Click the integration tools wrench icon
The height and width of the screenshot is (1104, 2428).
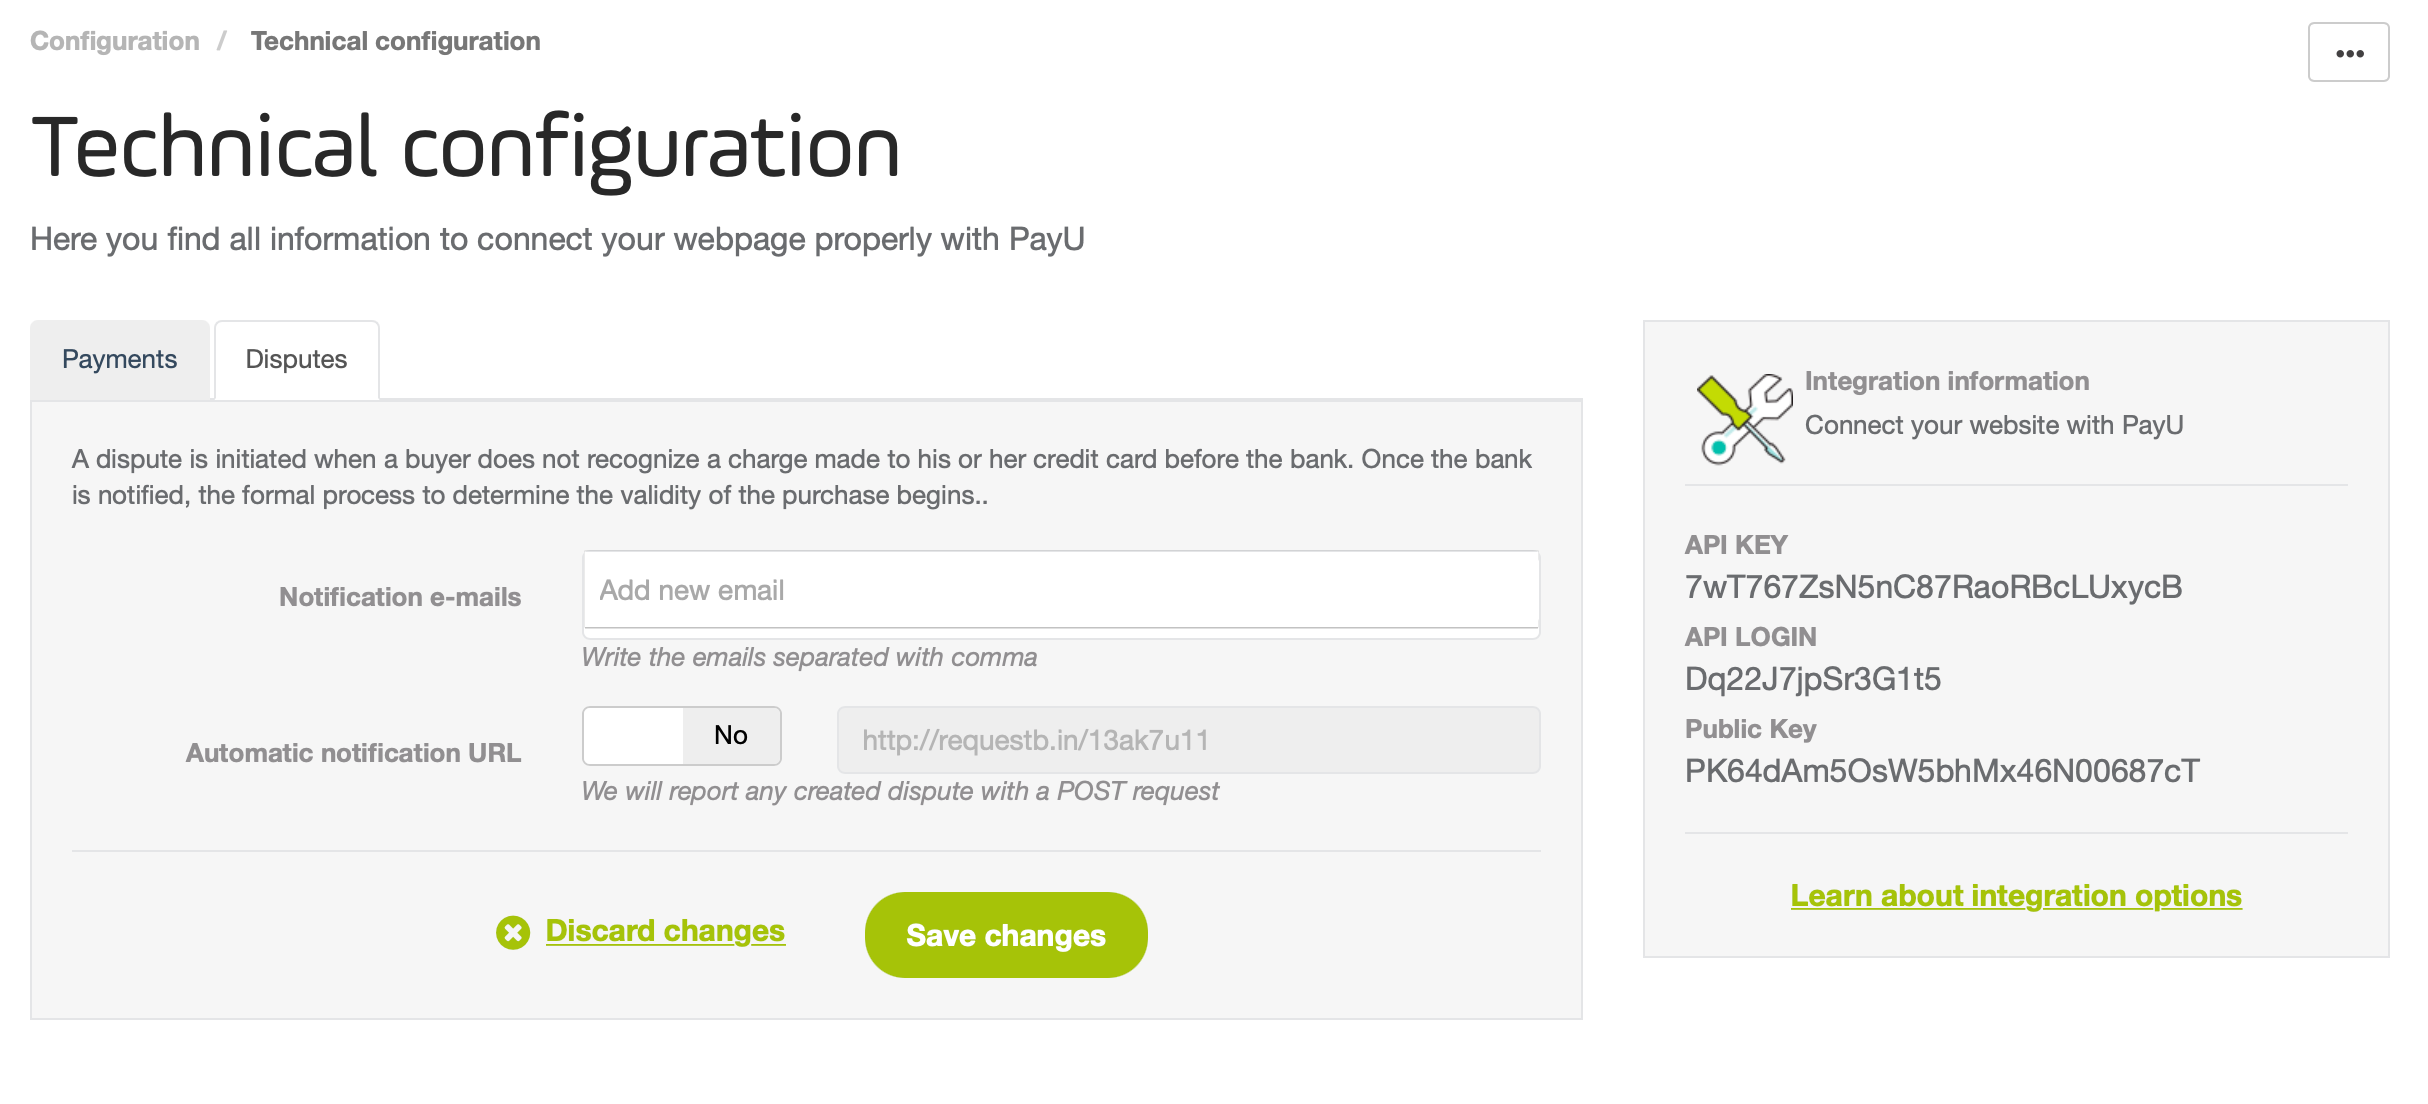click(x=1744, y=418)
